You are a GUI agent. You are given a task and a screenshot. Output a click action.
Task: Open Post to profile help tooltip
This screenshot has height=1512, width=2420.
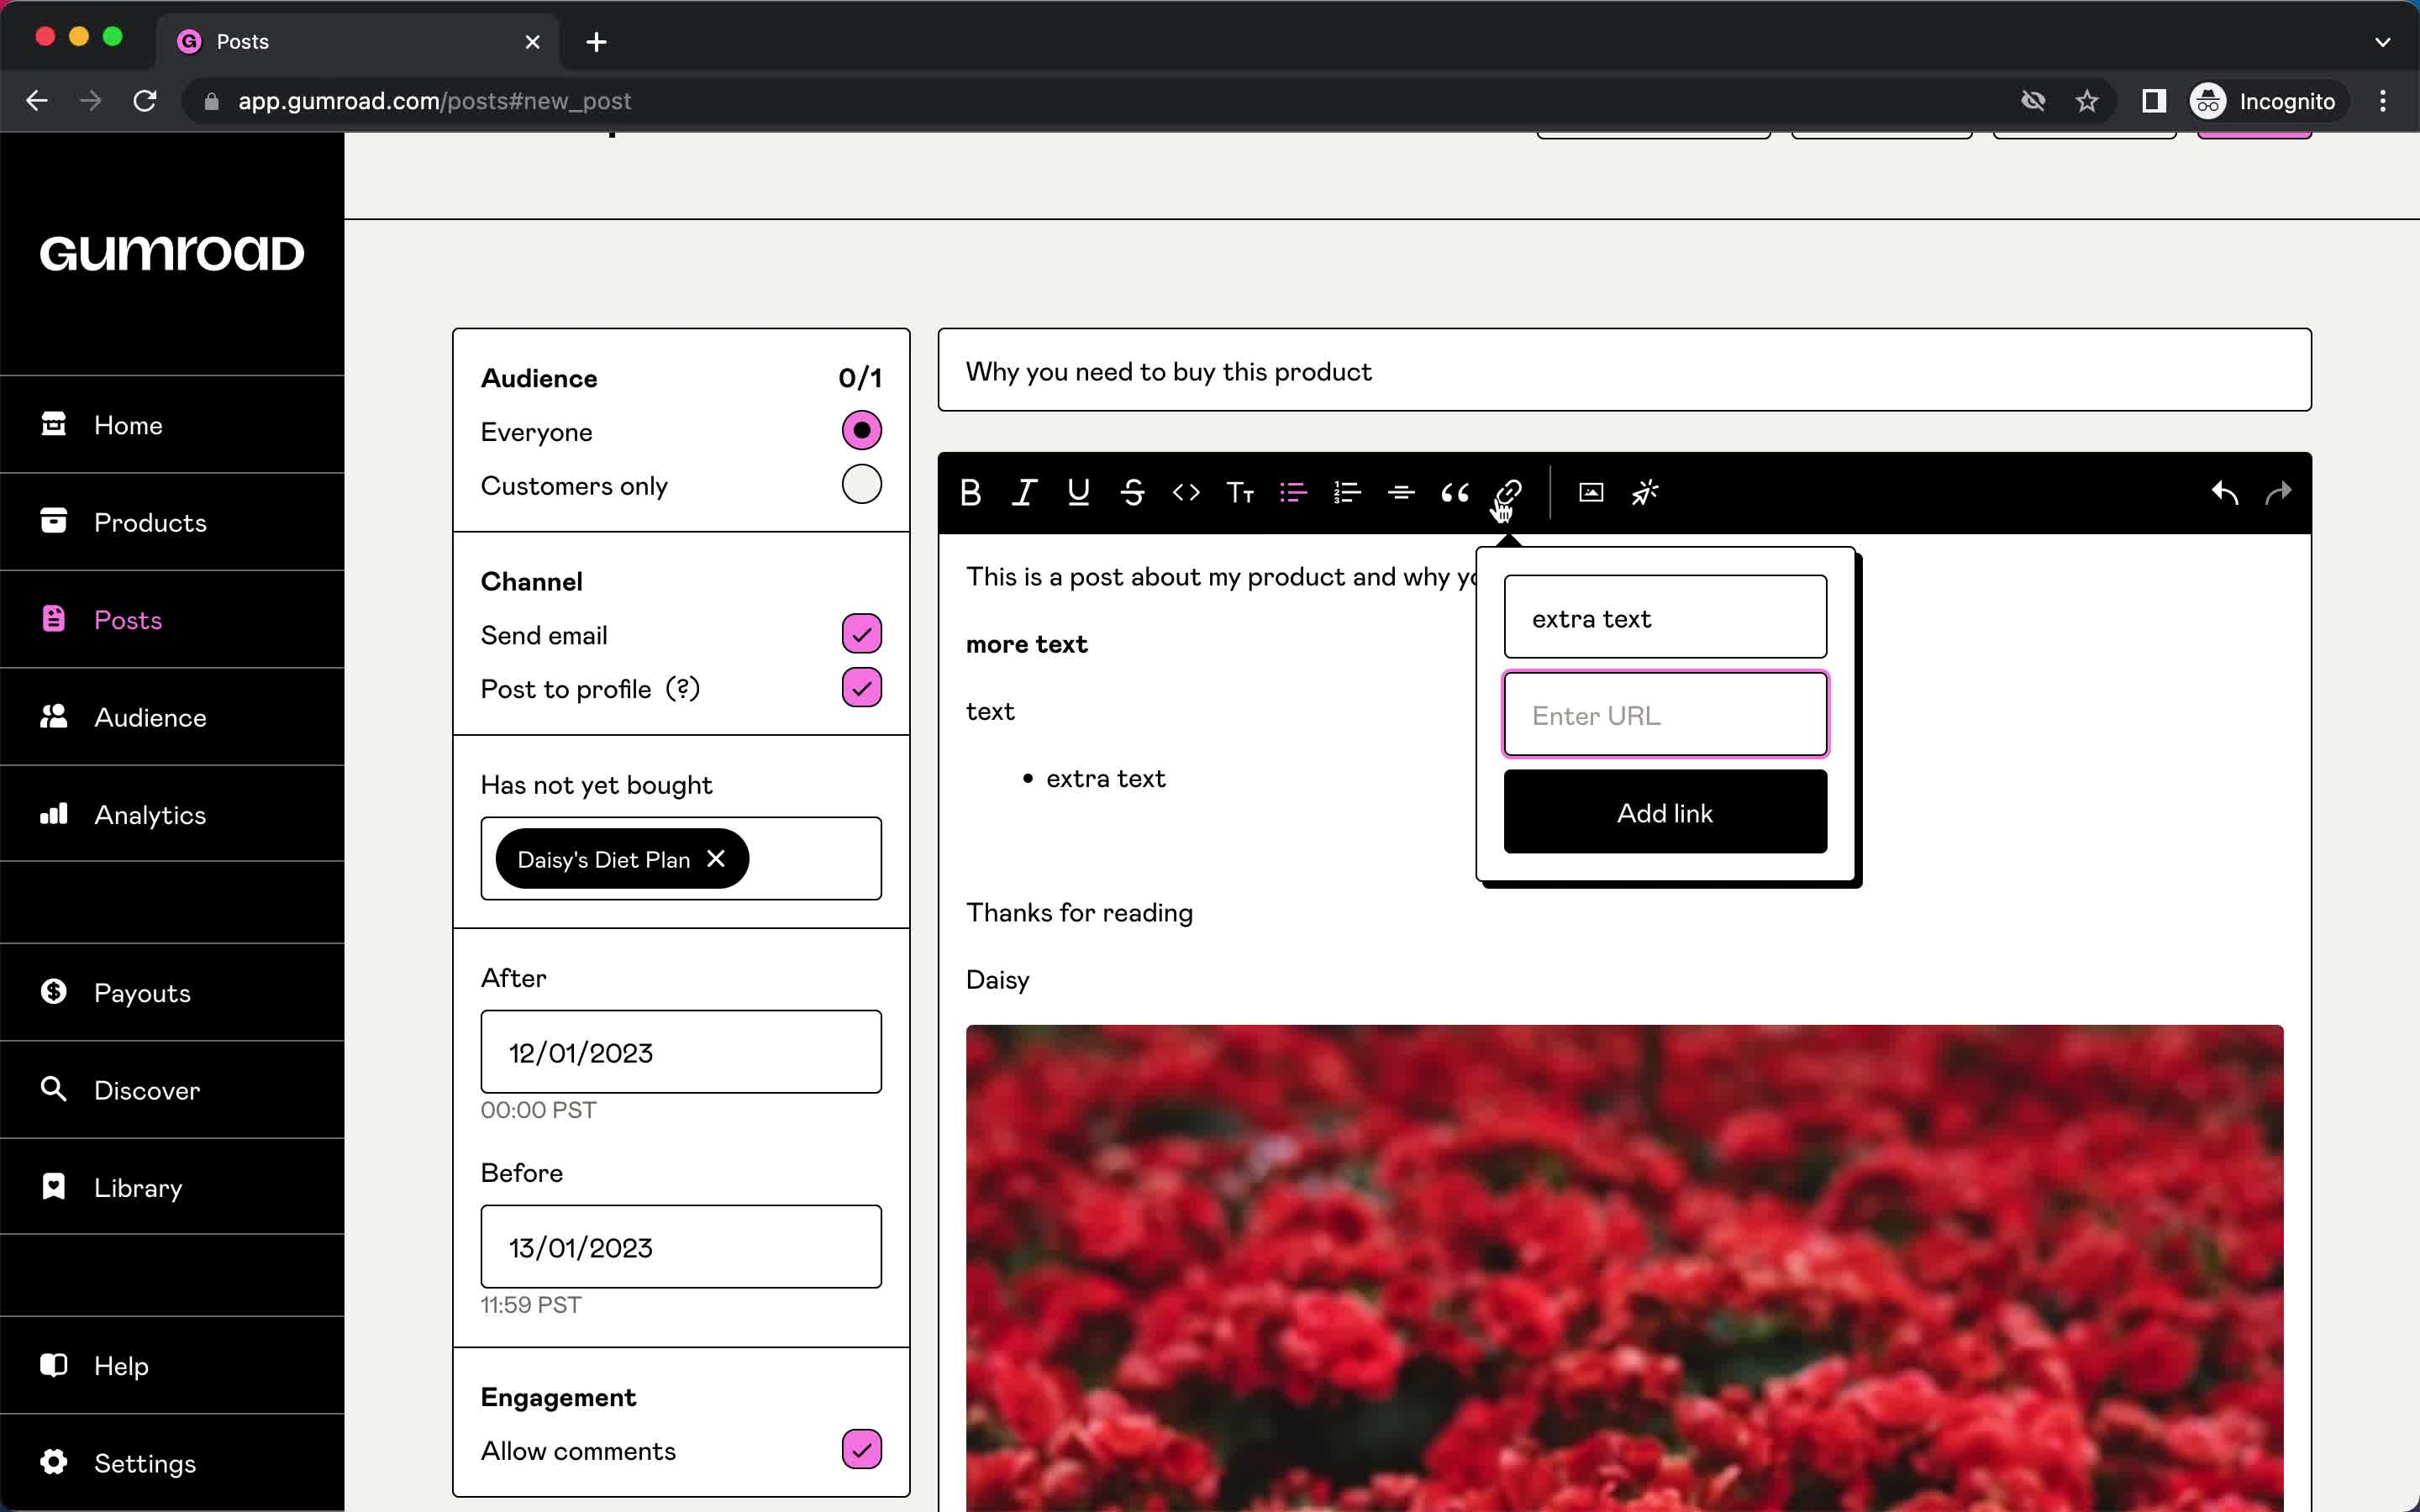point(683,689)
